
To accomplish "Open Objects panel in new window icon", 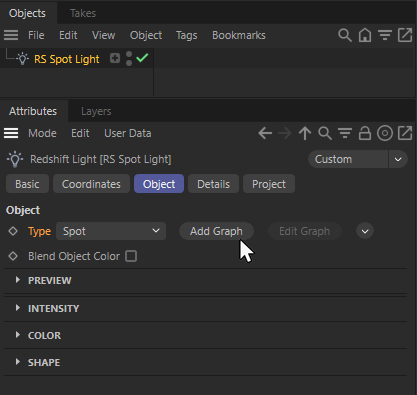I will coord(405,35).
